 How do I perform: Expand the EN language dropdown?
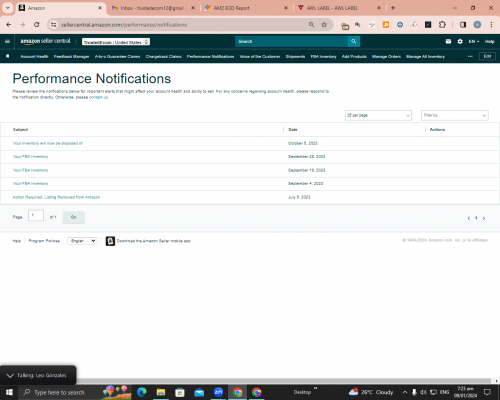[x=474, y=41]
